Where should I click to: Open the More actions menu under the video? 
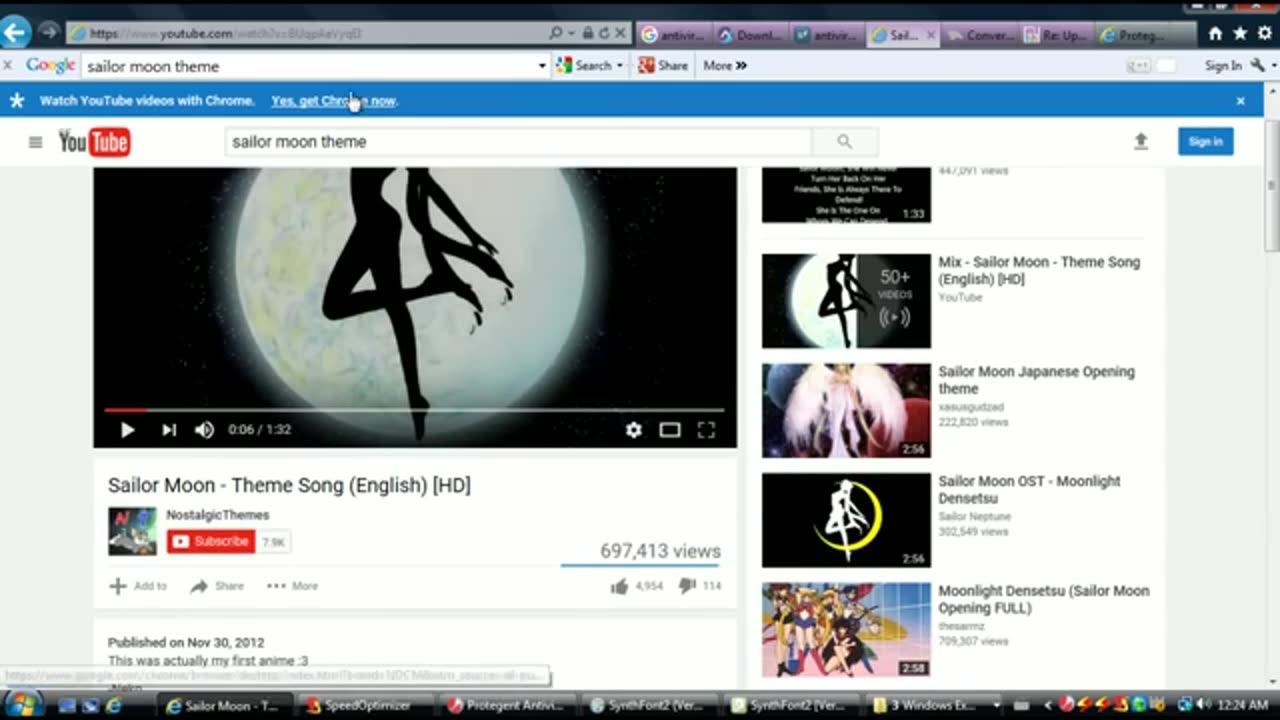(292, 586)
